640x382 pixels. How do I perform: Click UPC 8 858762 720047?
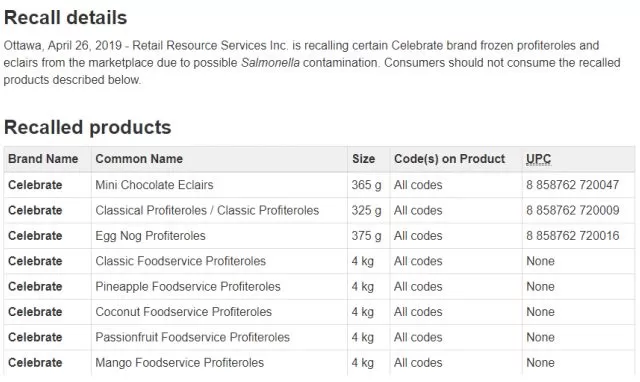(x=572, y=185)
